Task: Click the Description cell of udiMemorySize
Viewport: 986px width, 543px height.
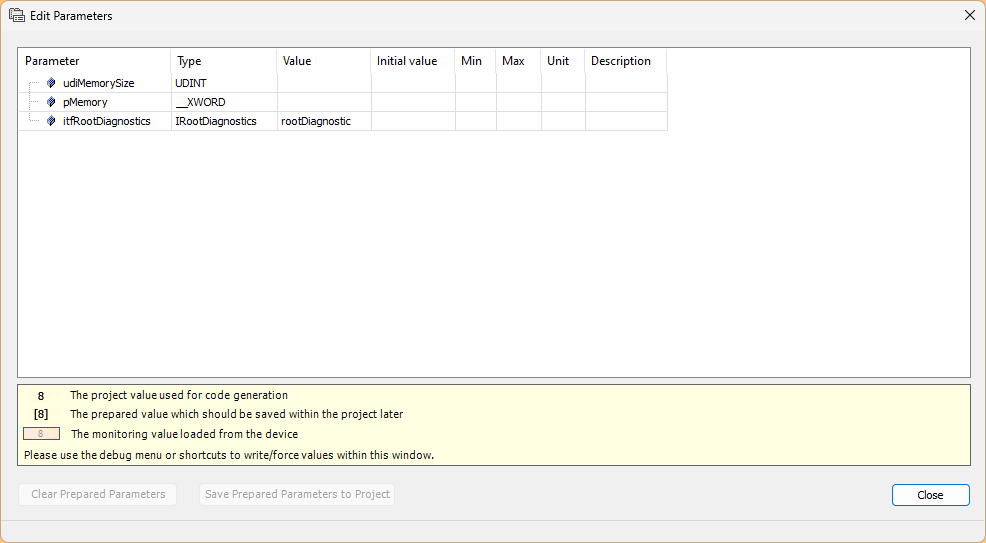Action: coord(626,83)
